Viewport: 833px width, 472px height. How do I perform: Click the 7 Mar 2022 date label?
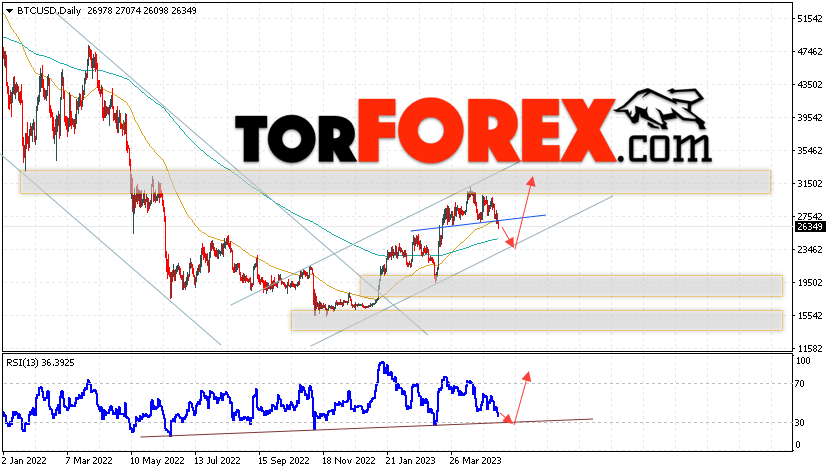point(89,460)
